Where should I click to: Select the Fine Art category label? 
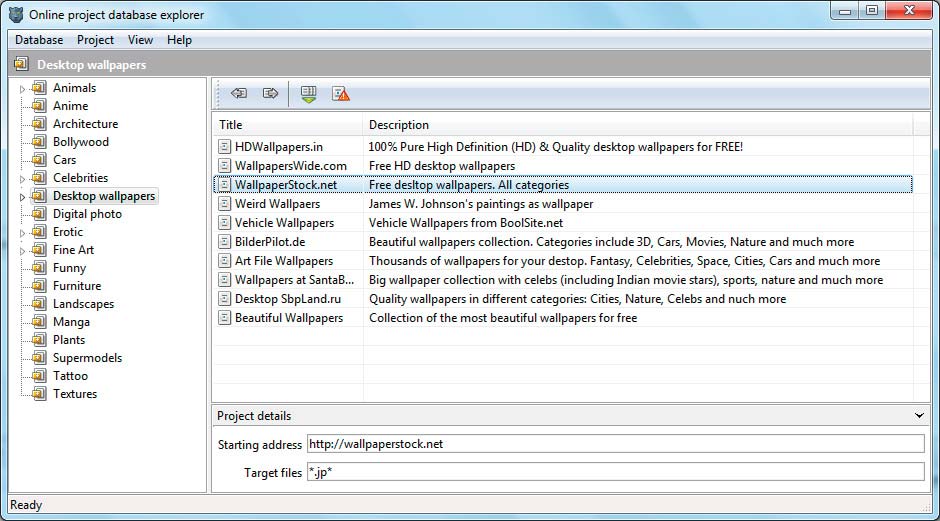(x=73, y=249)
